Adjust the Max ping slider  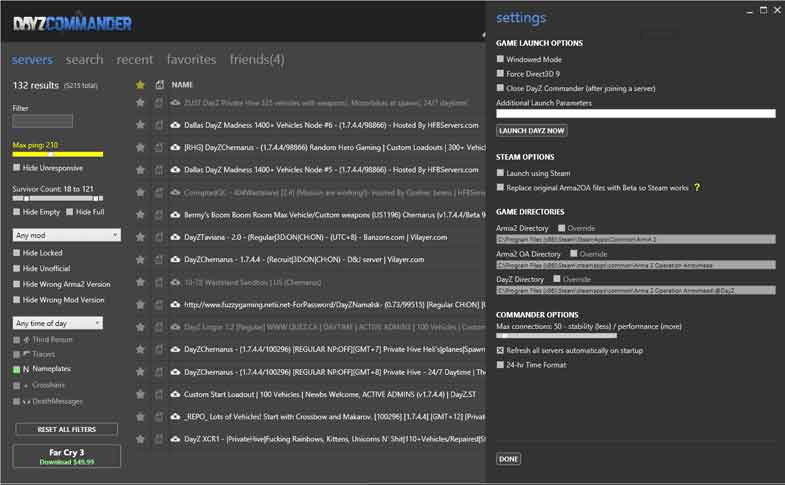tap(58, 154)
